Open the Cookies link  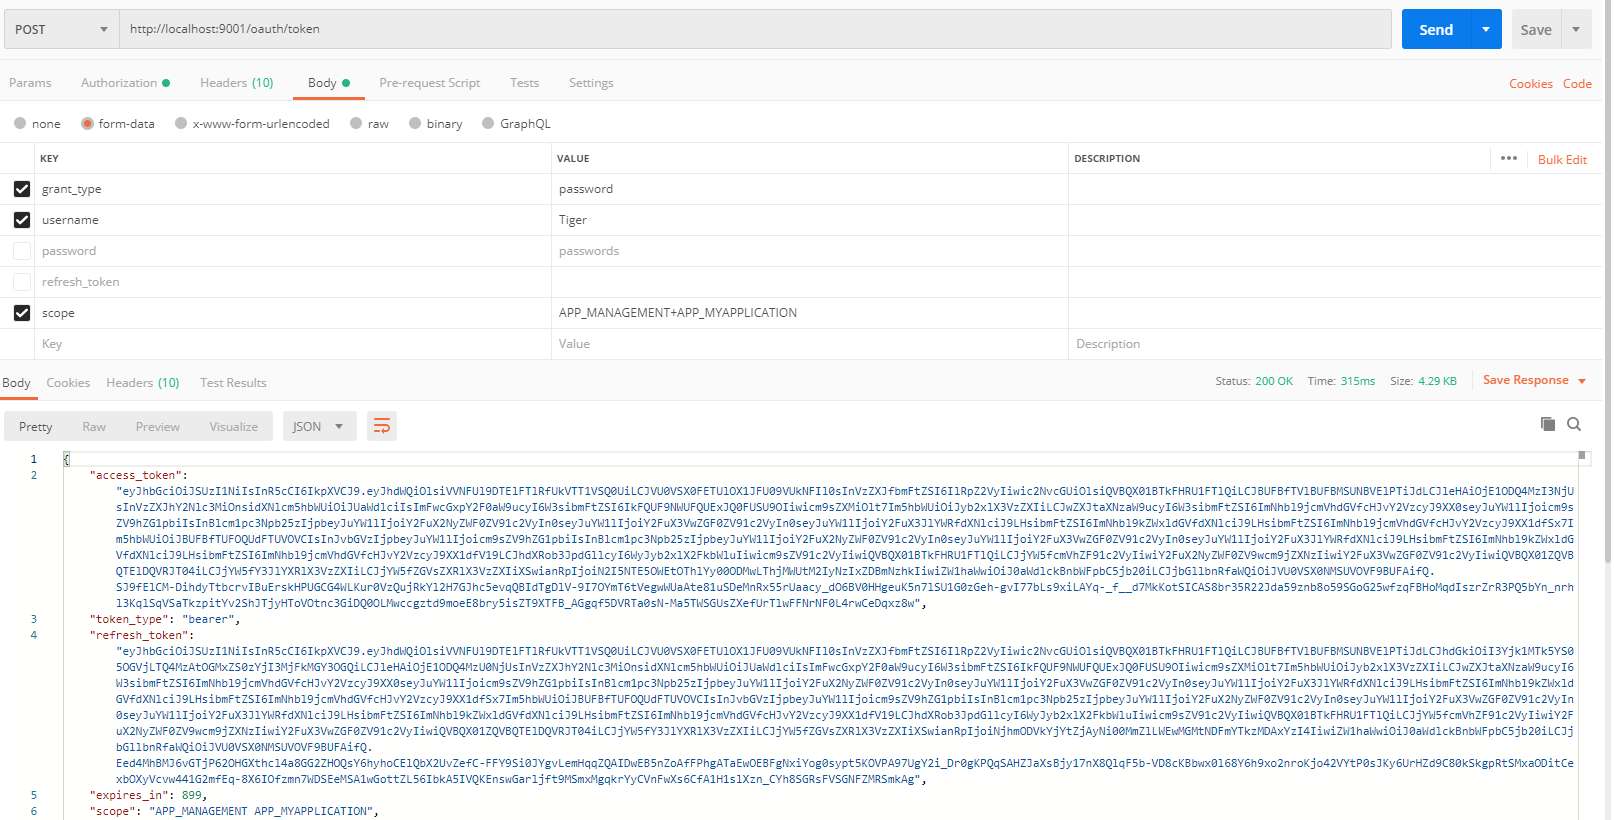click(x=1531, y=84)
